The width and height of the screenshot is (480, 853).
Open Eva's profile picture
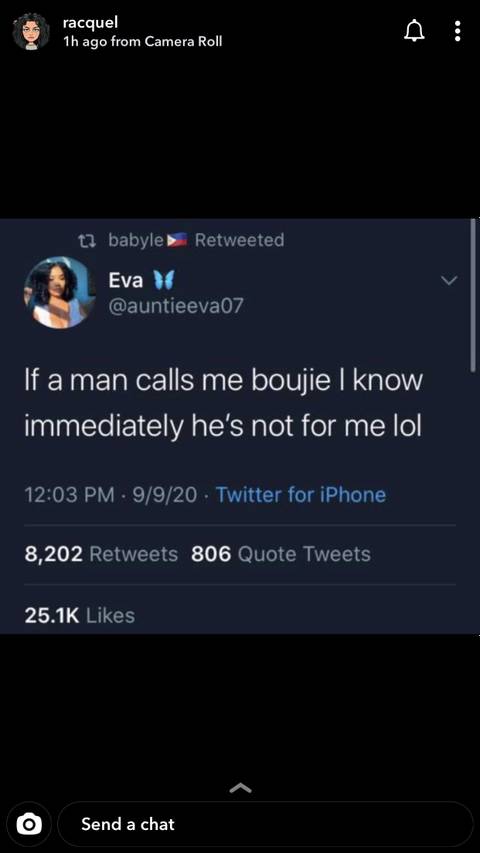point(60,292)
